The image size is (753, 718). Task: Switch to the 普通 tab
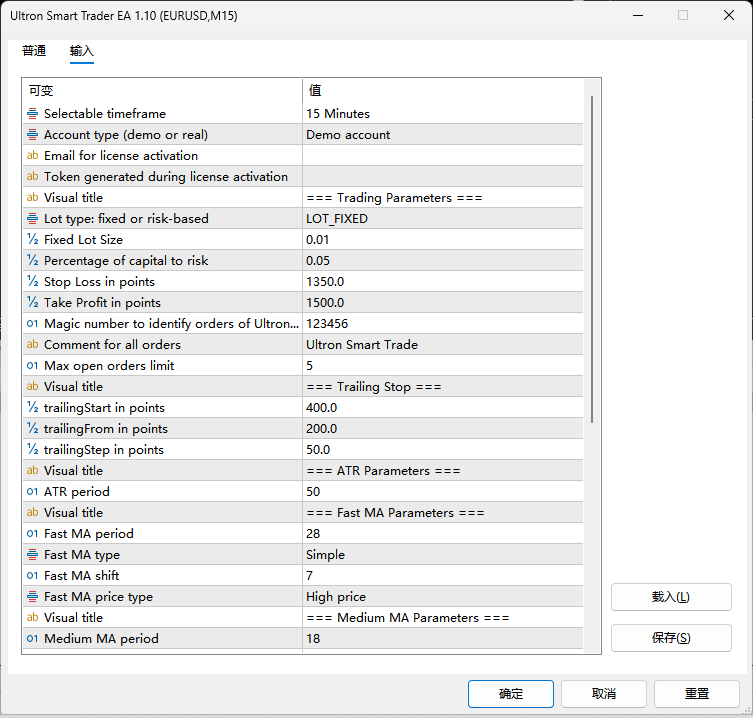34,51
